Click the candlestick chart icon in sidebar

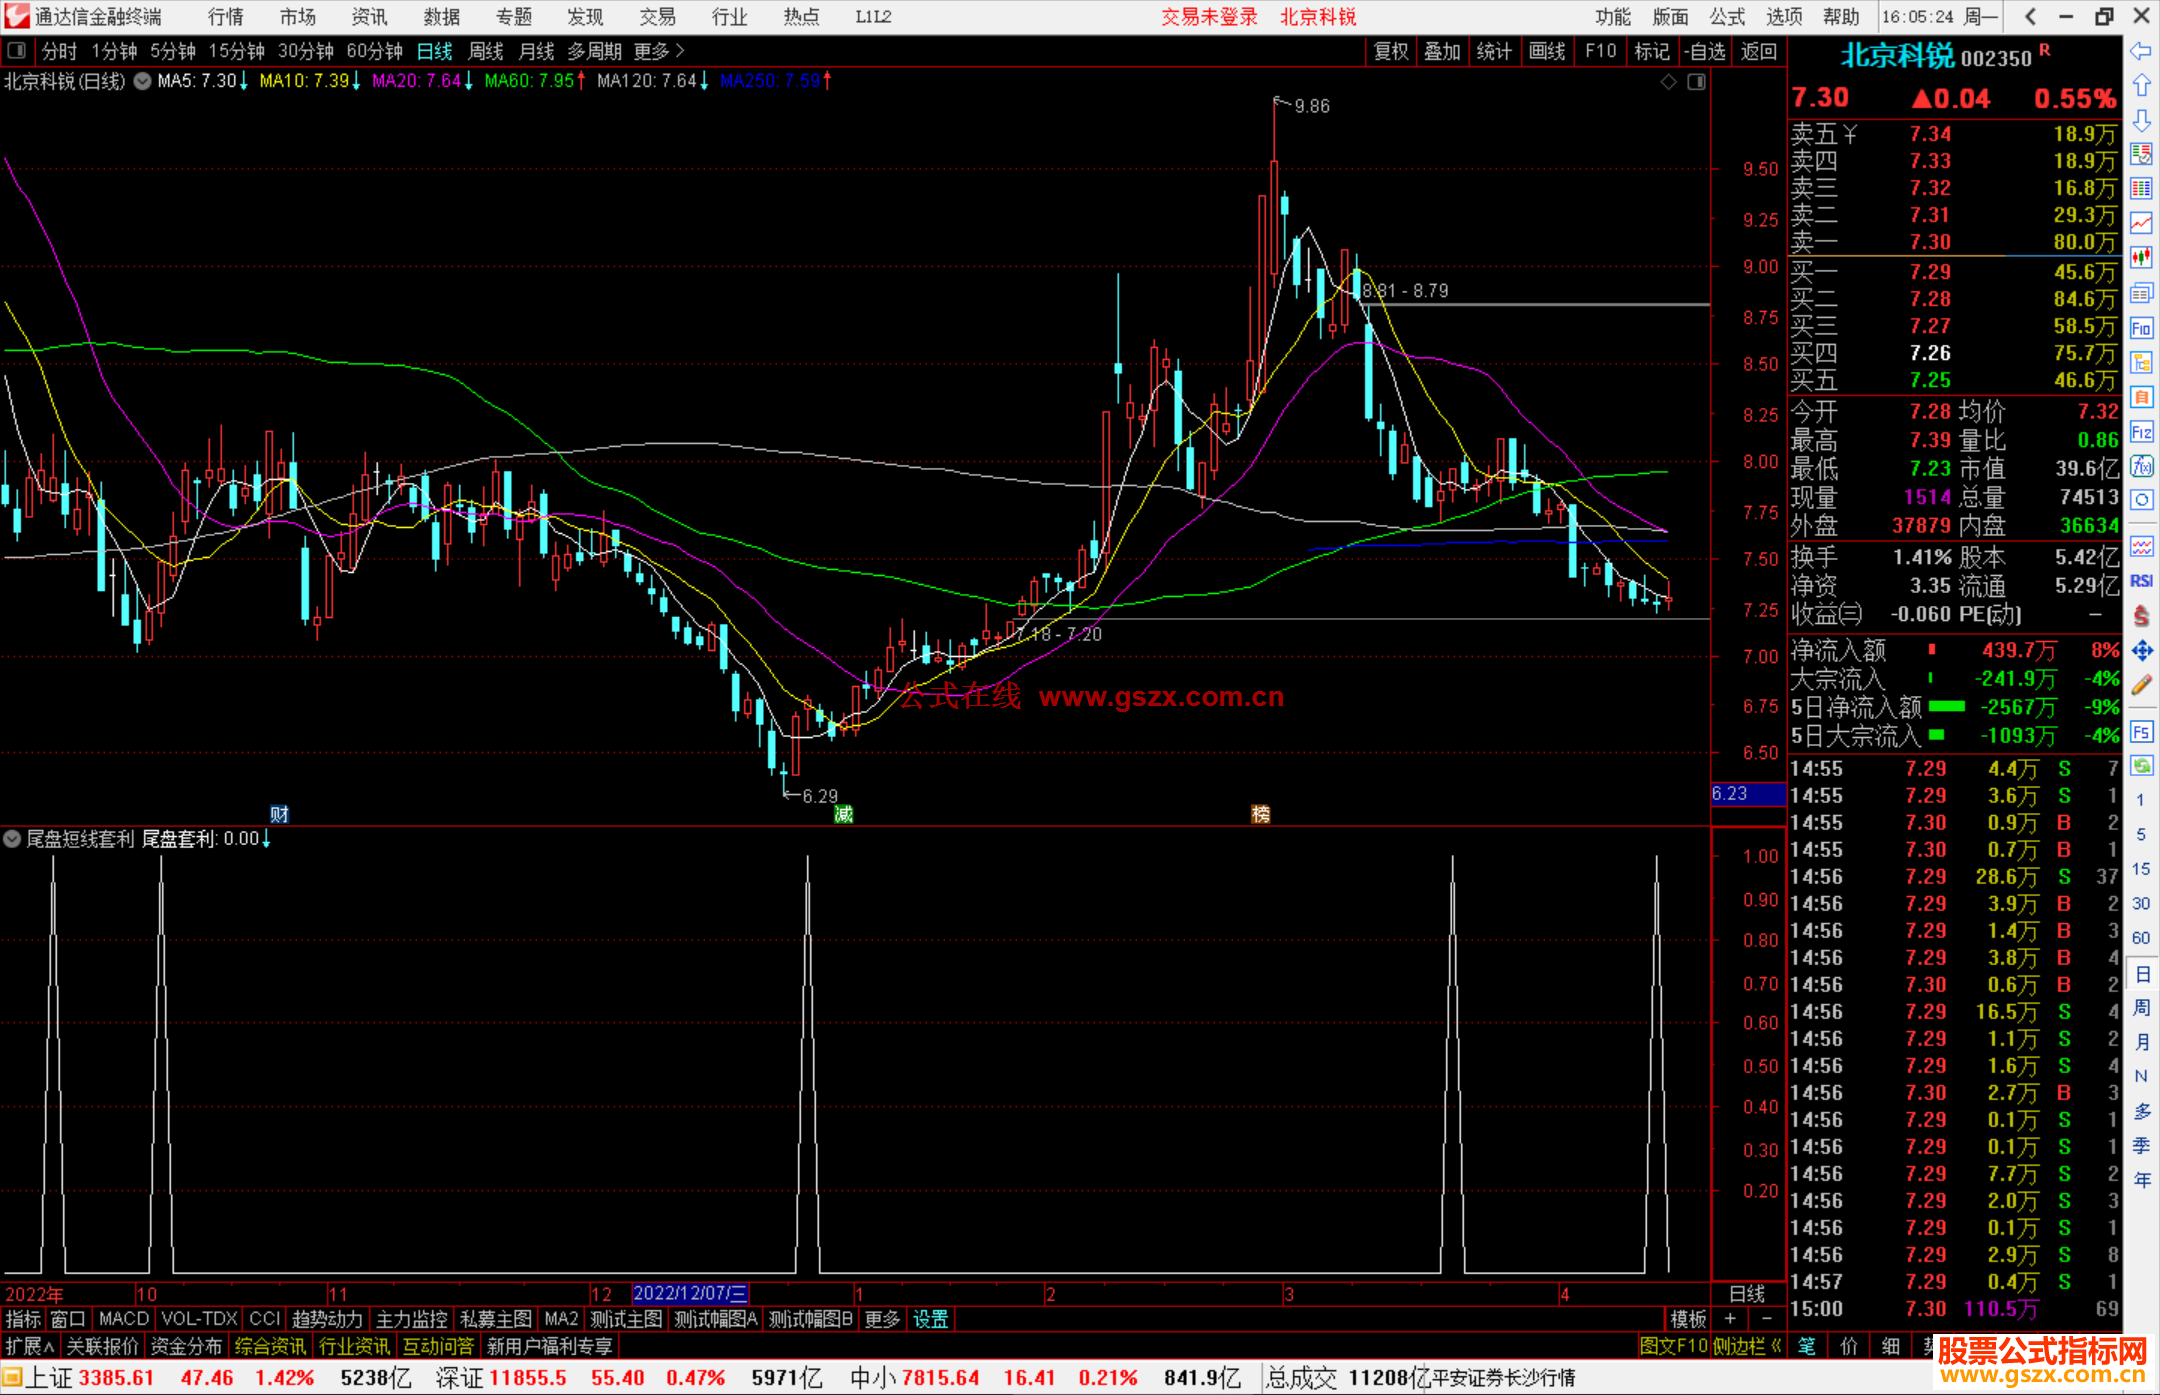2141,258
